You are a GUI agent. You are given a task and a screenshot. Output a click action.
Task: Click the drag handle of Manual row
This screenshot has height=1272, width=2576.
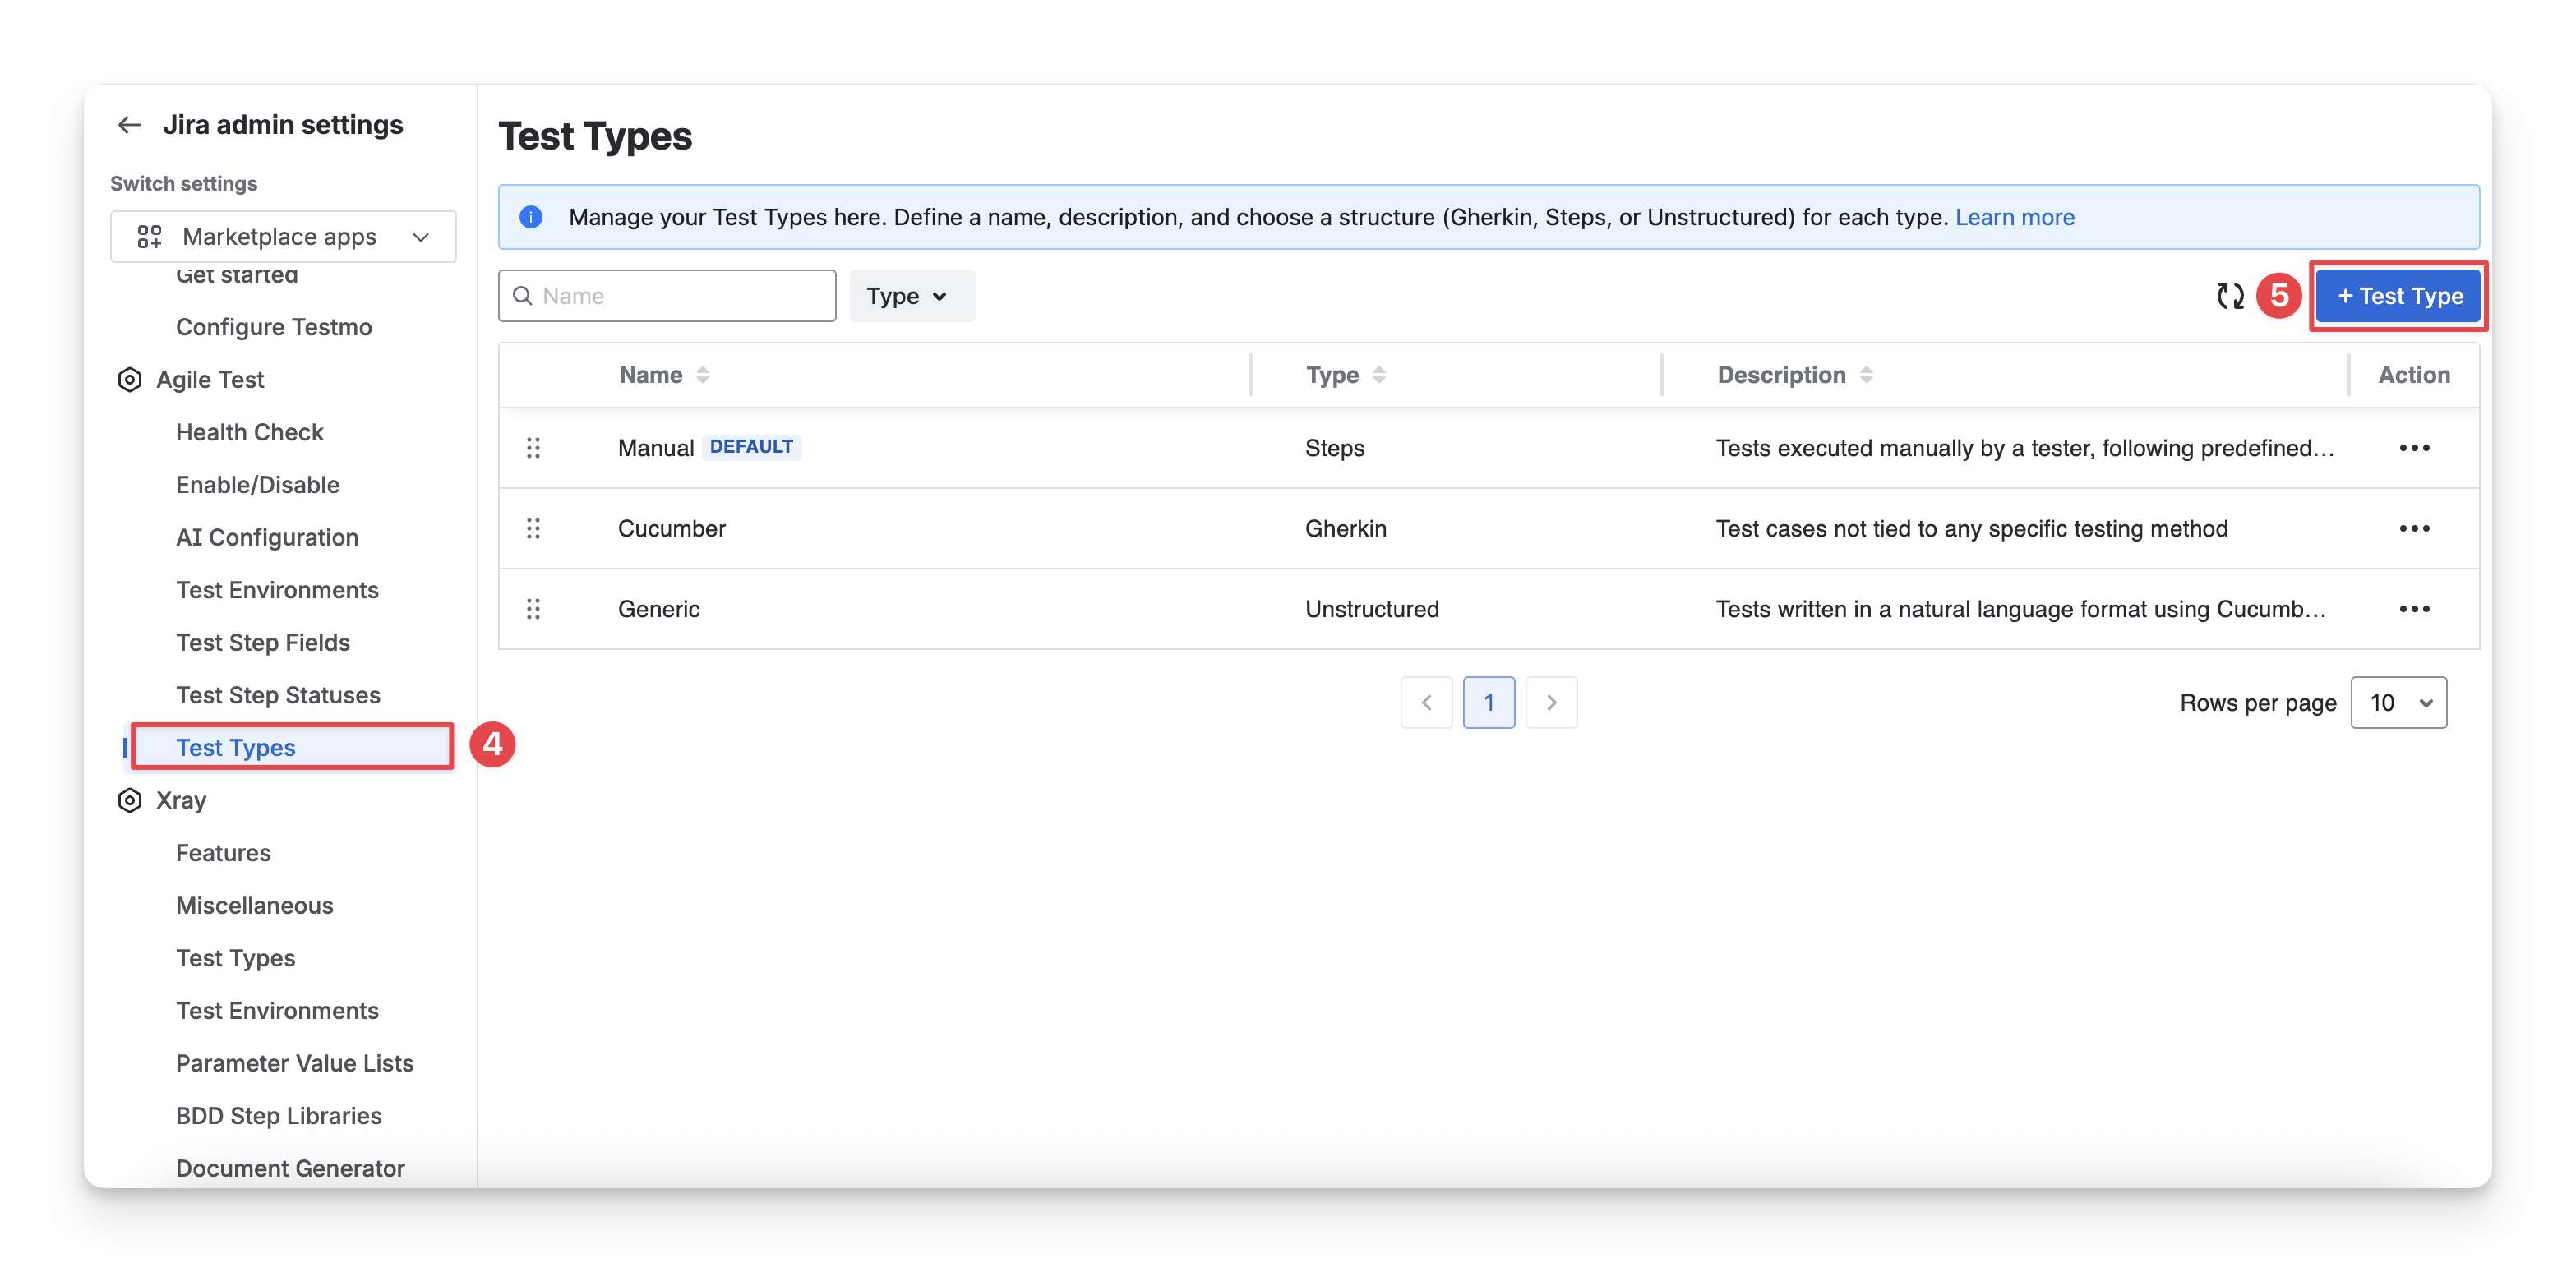coord(533,448)
